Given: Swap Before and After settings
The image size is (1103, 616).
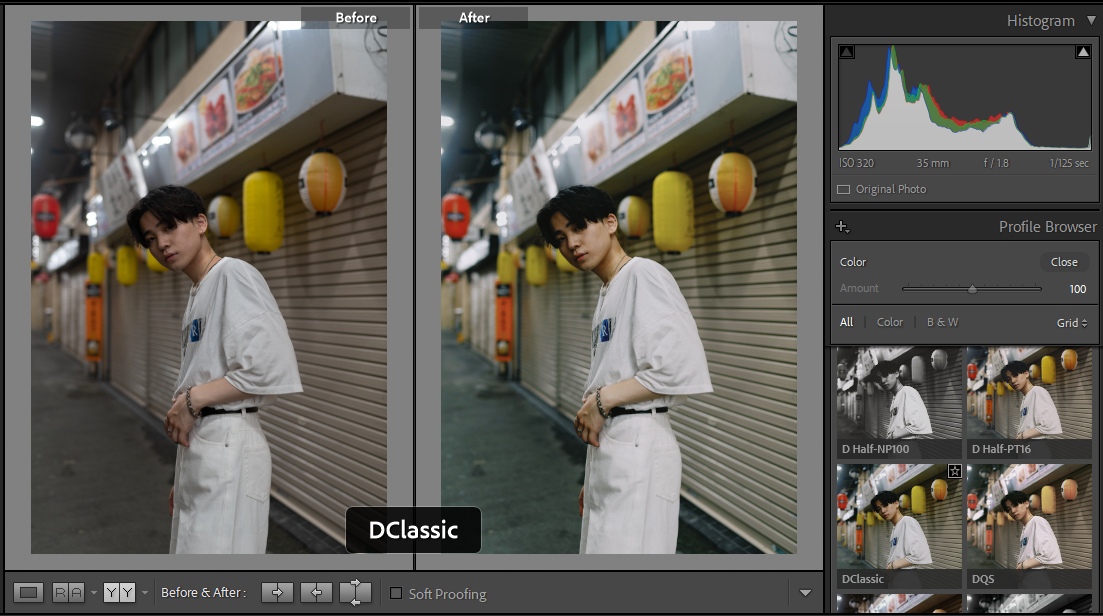Looking at the screenshot, I should (355, 593).
